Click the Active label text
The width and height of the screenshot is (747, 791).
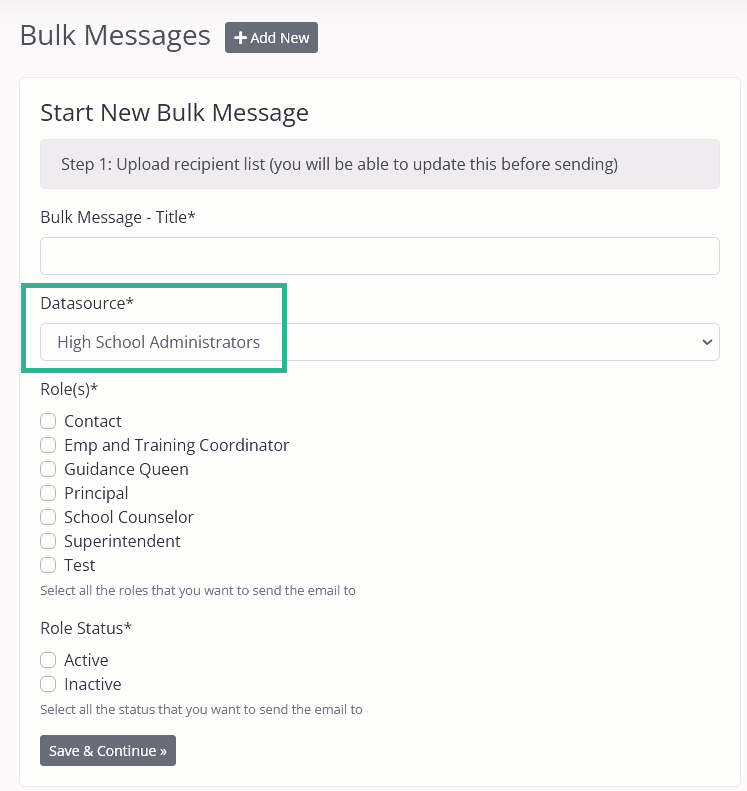pos(86,660)
